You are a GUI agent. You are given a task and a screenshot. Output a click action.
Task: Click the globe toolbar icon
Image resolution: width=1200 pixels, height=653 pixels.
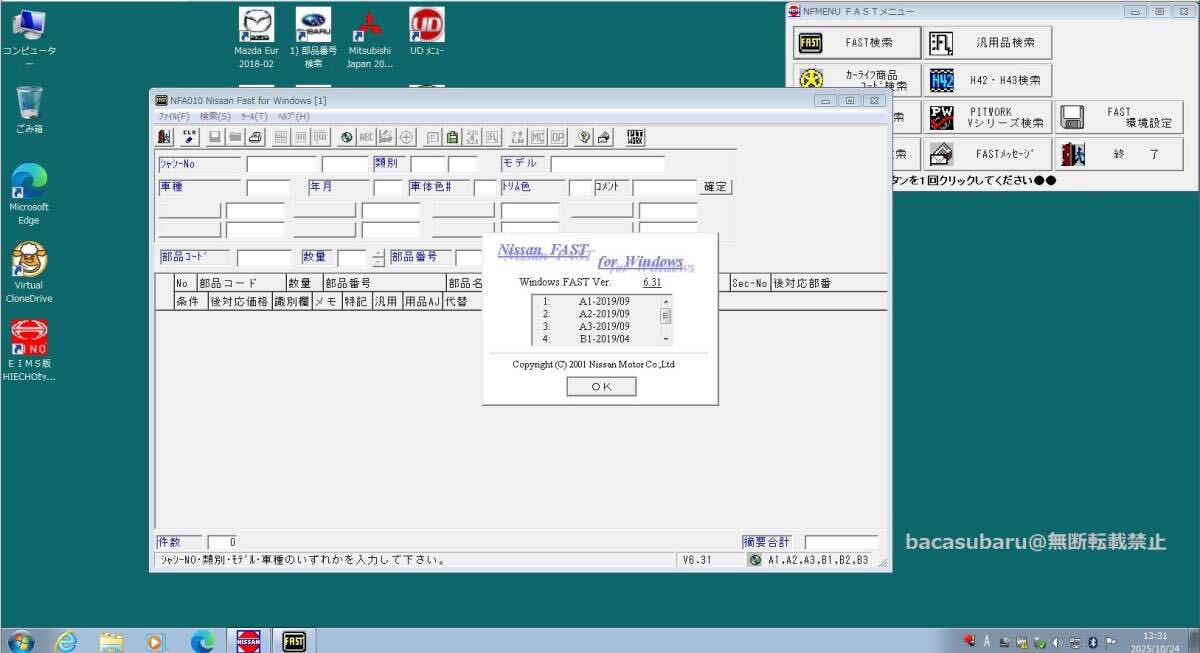(x=345, y=137)
